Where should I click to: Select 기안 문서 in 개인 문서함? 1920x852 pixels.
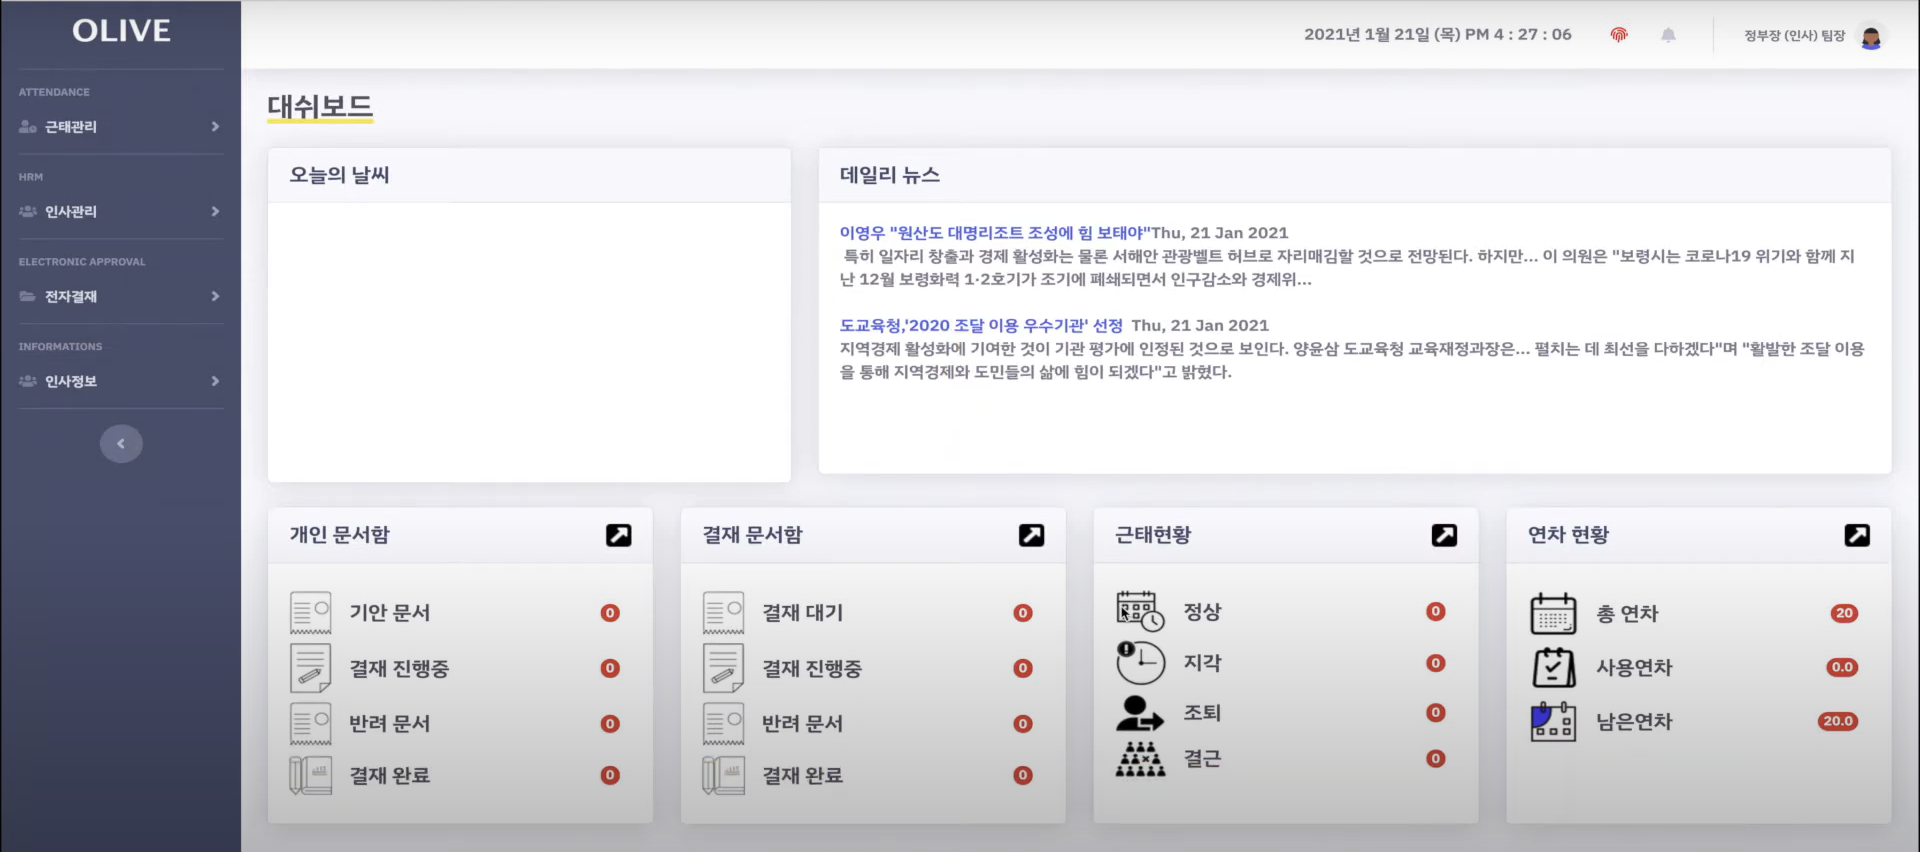[x=389, y=613]
